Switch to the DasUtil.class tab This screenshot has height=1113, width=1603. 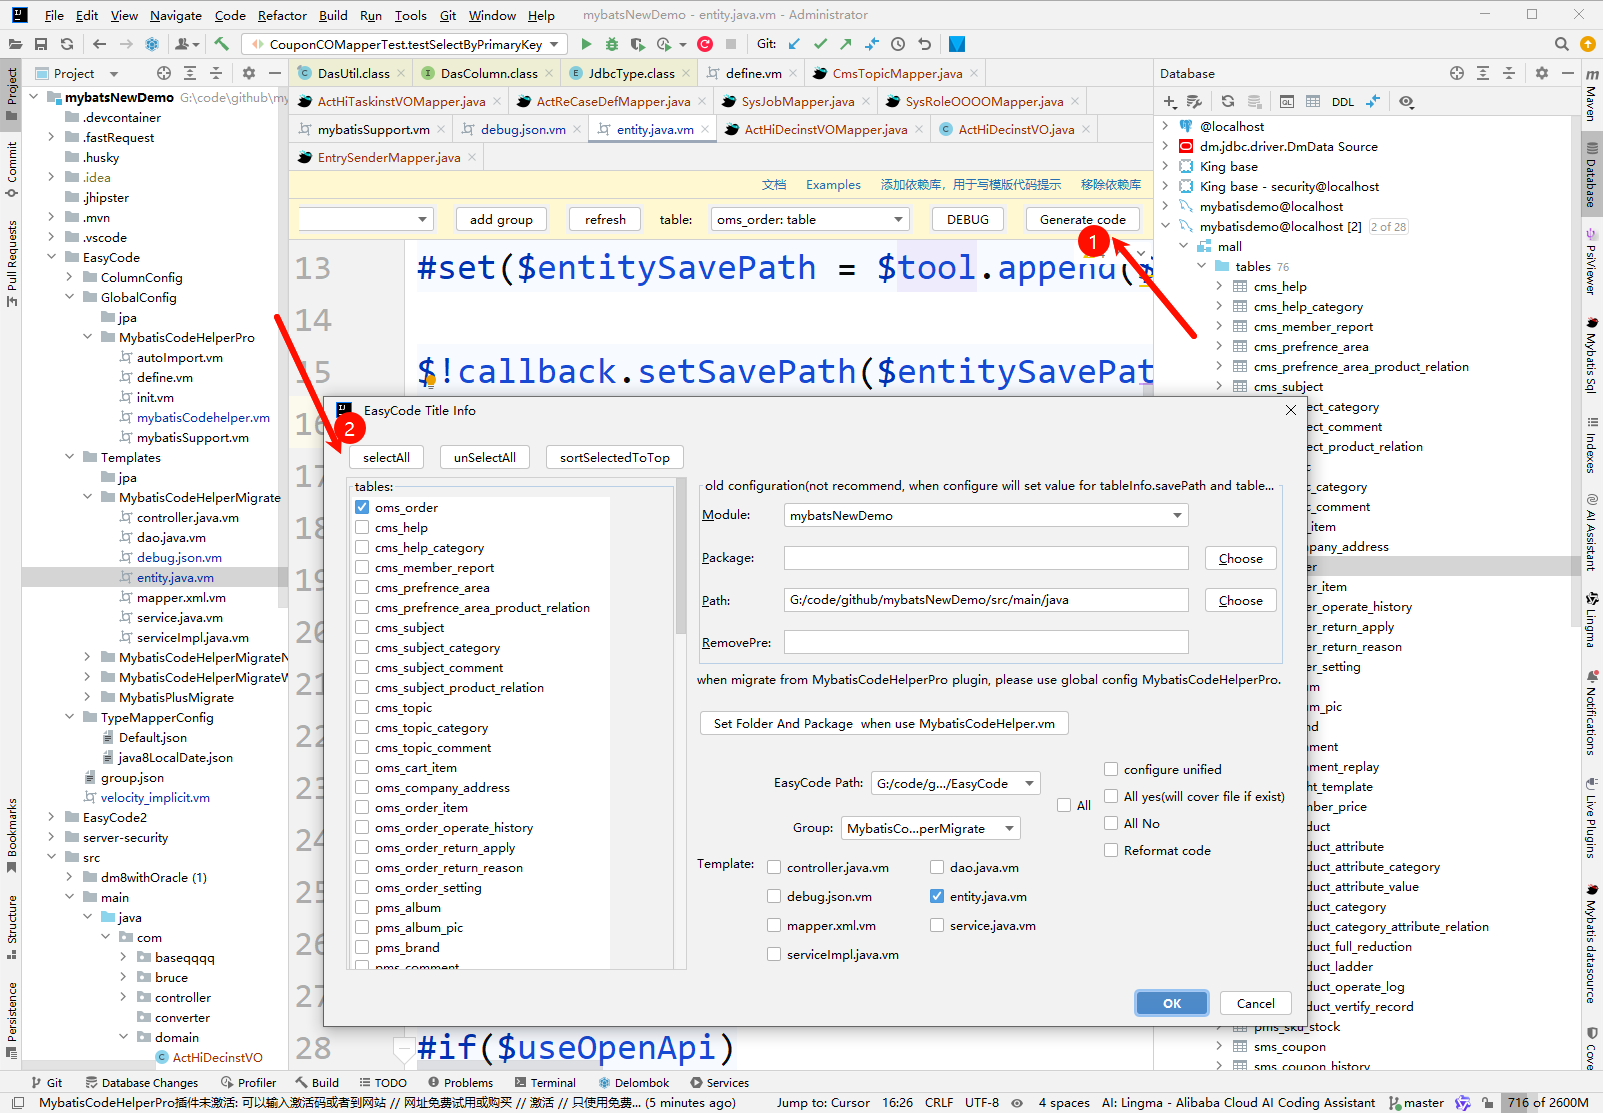coord(353,73)
